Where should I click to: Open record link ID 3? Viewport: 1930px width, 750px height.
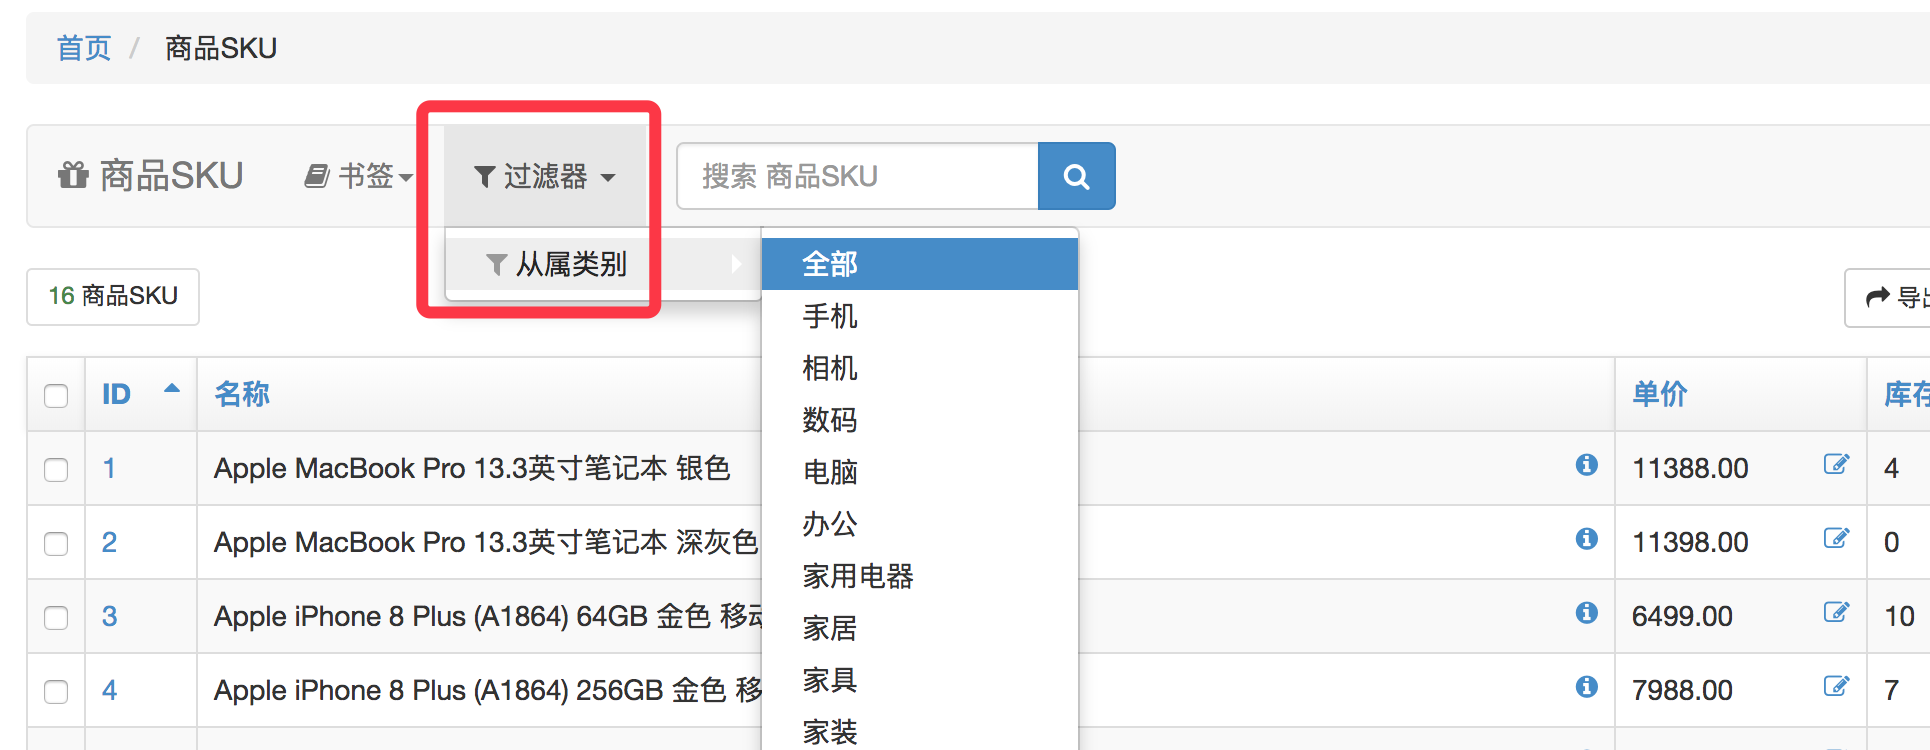[x=109, y=616]
